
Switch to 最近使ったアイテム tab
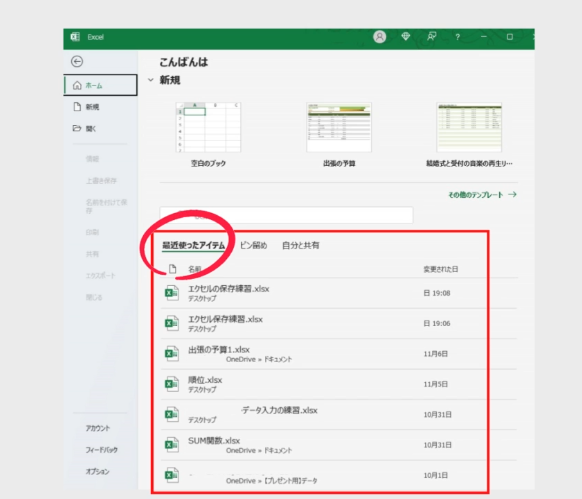click(x=194, y=245)
